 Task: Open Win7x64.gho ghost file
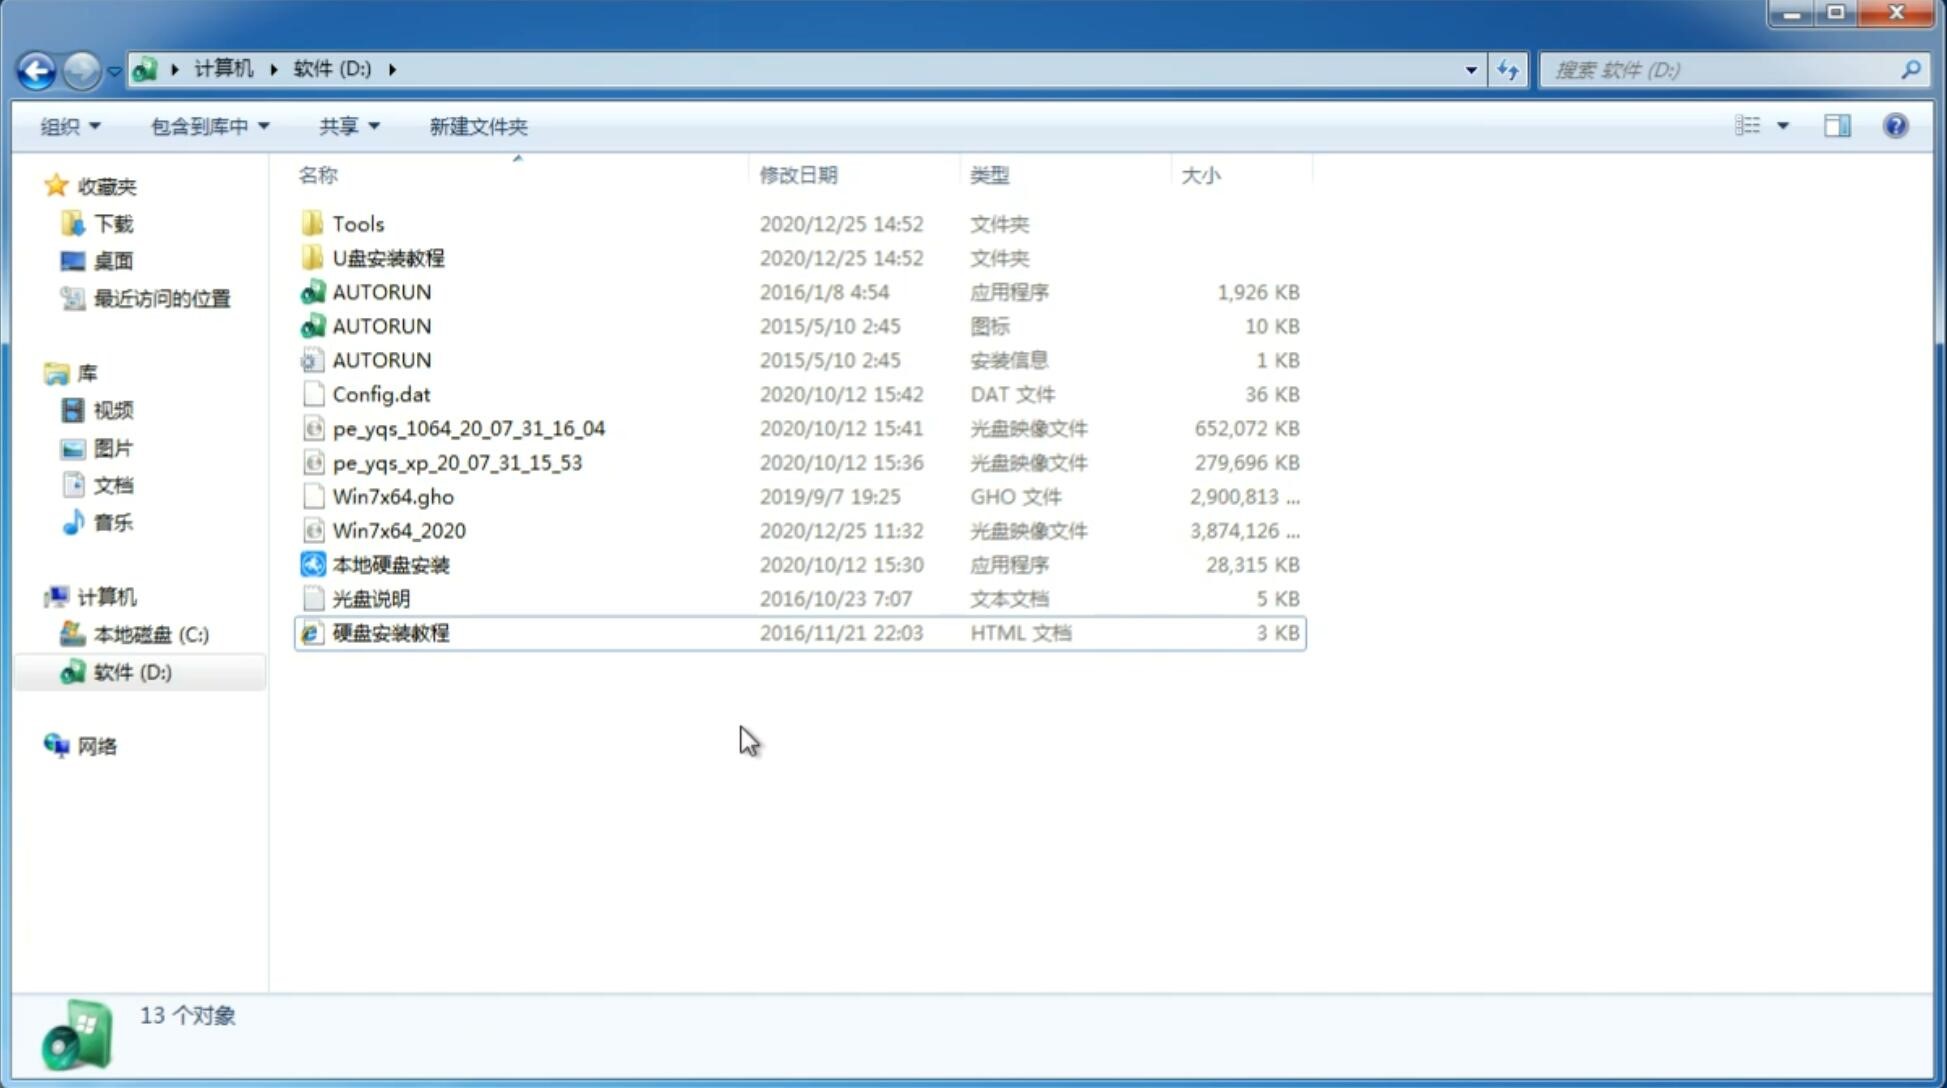[392, 496]
